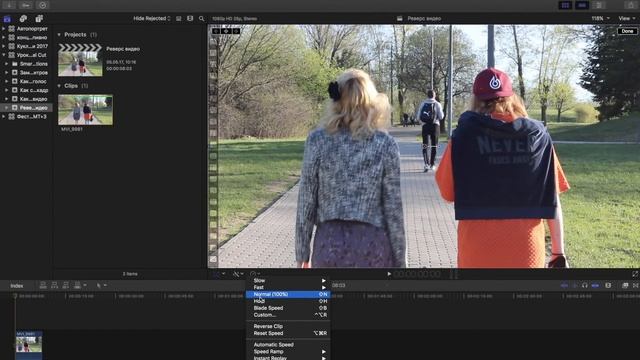Toggle clip appearance filmstrip icon in browser
Image resolution: width=640 pixels, height=360 pixels.
click(x=179, y=18)
